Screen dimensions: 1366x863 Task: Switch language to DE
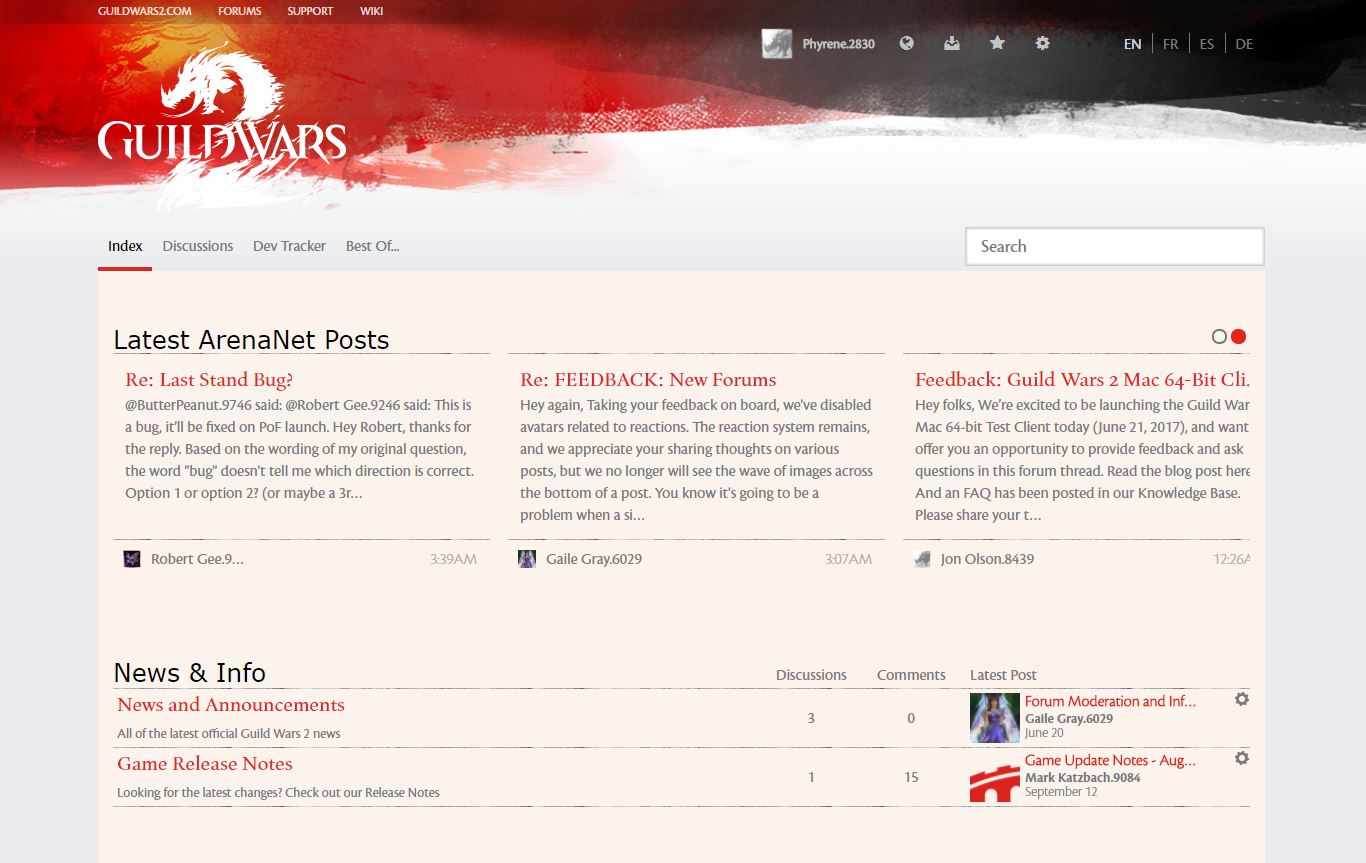tap(1244, 44)
